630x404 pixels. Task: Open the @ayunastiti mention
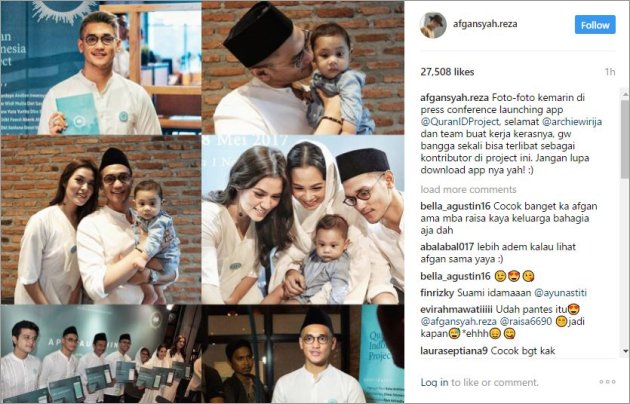[560, 293]
